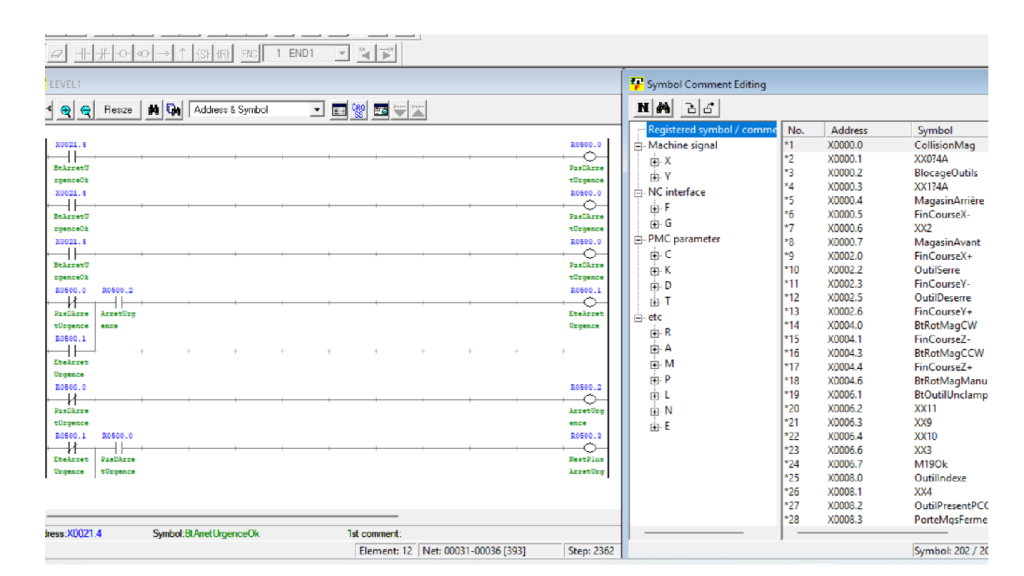Select the E item under etc

coord(667,426)
